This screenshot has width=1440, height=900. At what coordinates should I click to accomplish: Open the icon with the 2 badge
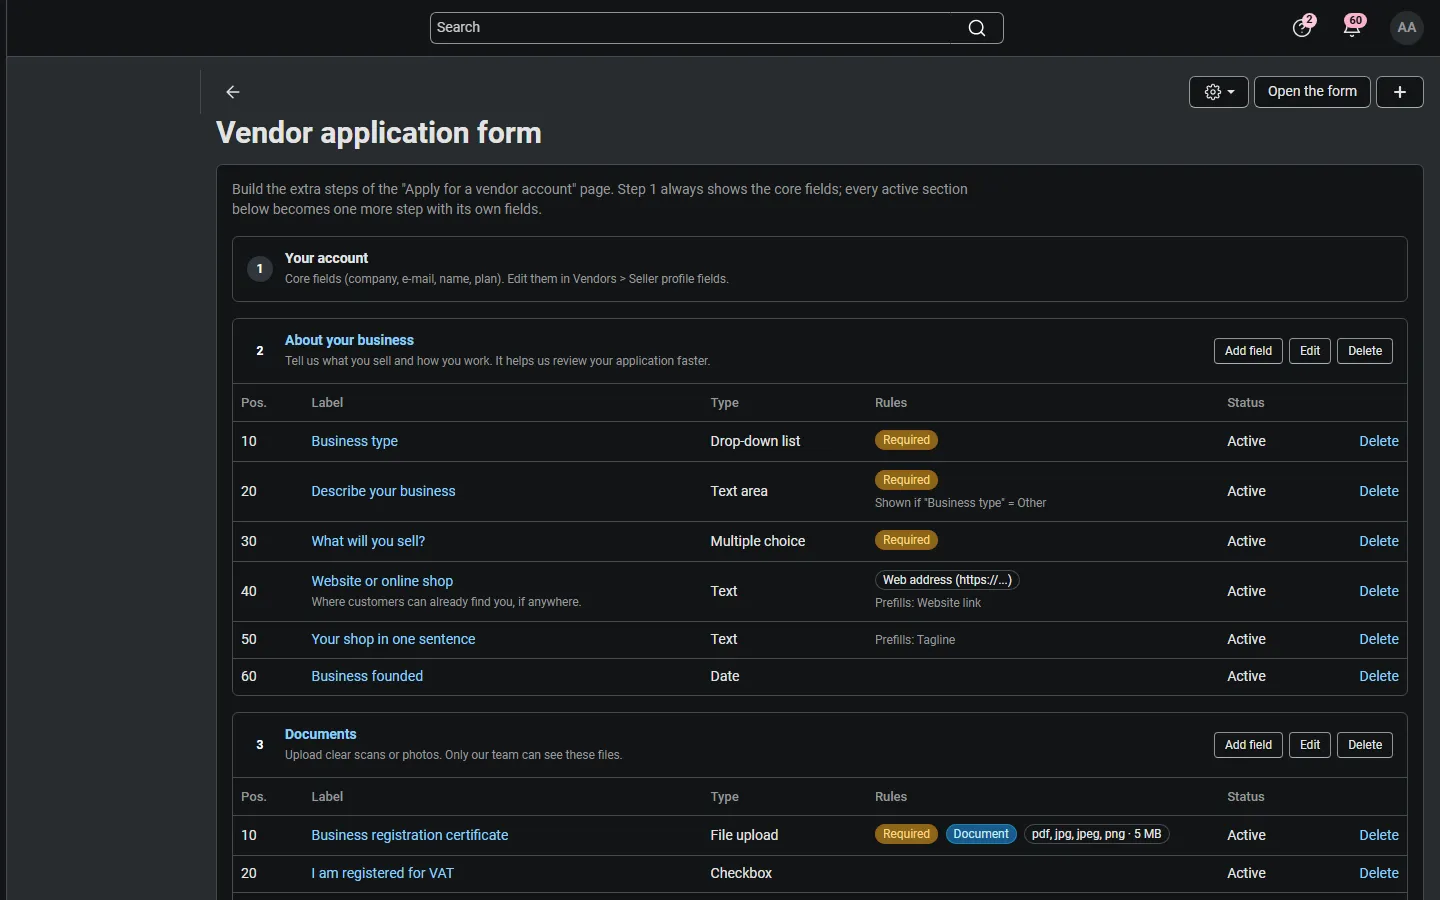pos(1303,27)
